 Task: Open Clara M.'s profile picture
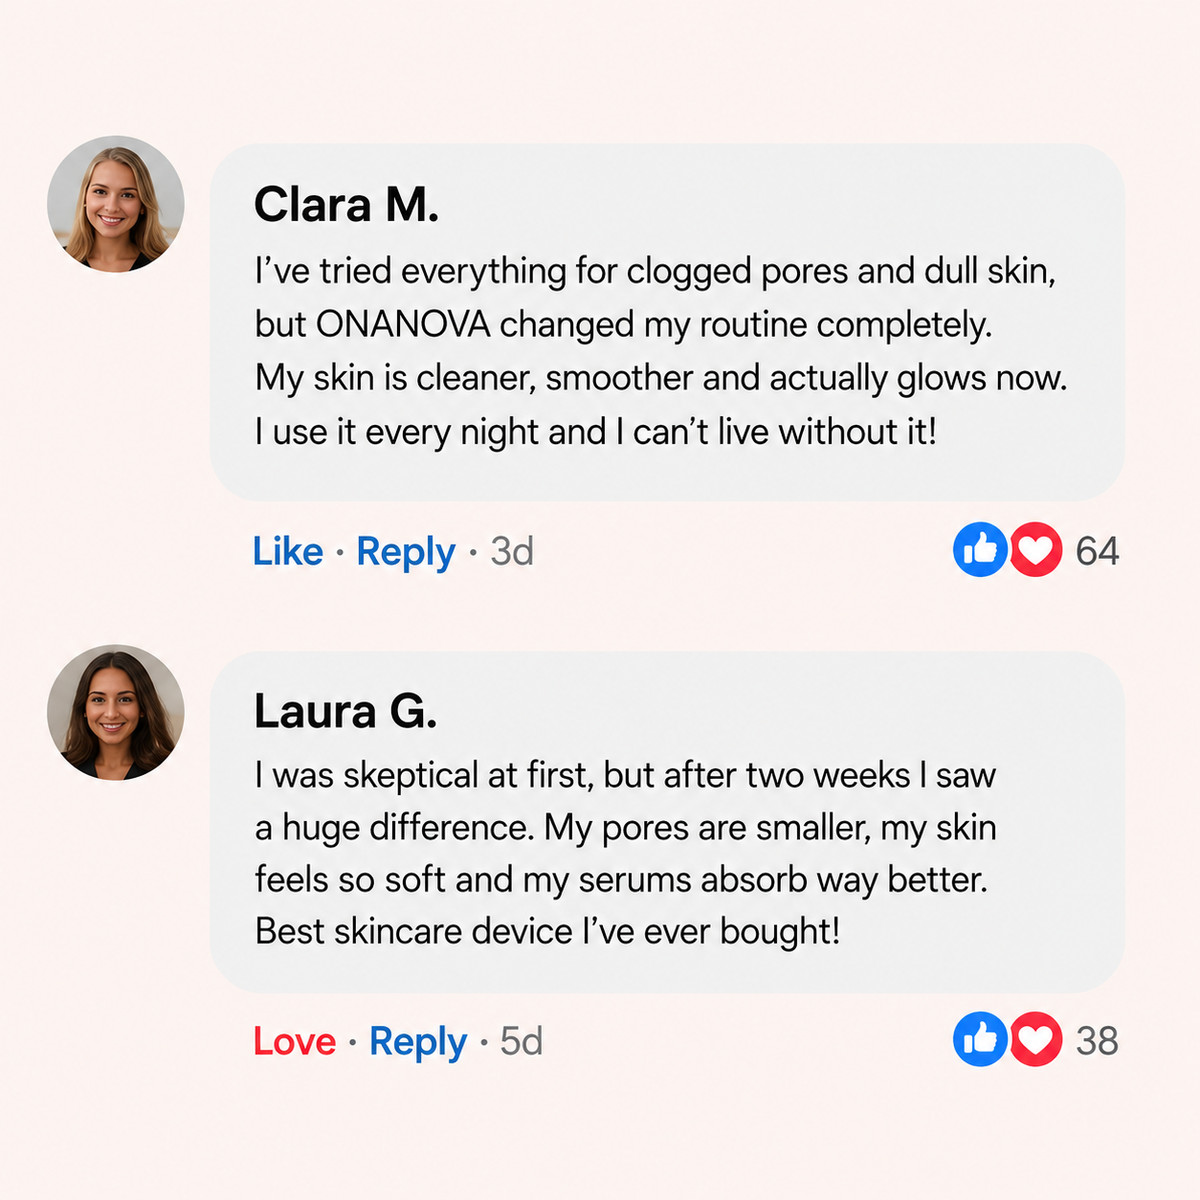(x=116, y=204)
